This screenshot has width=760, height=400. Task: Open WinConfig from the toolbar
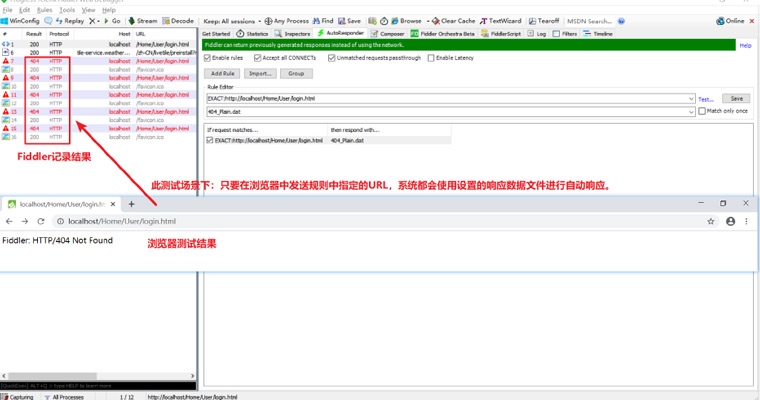click(20, 21)
